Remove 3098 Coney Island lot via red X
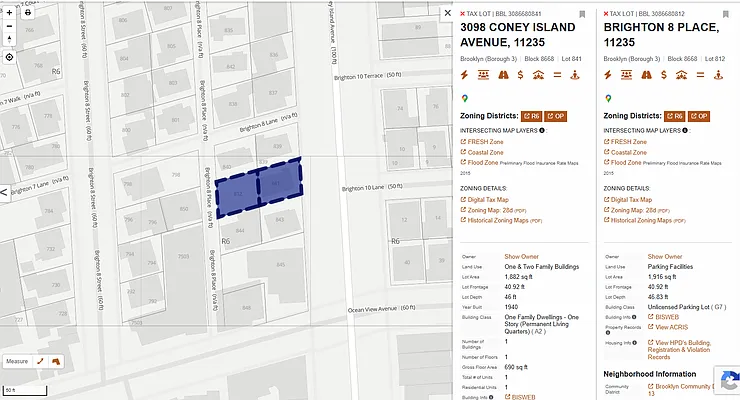Screen dimensions: 740x400 pos(462,14)
